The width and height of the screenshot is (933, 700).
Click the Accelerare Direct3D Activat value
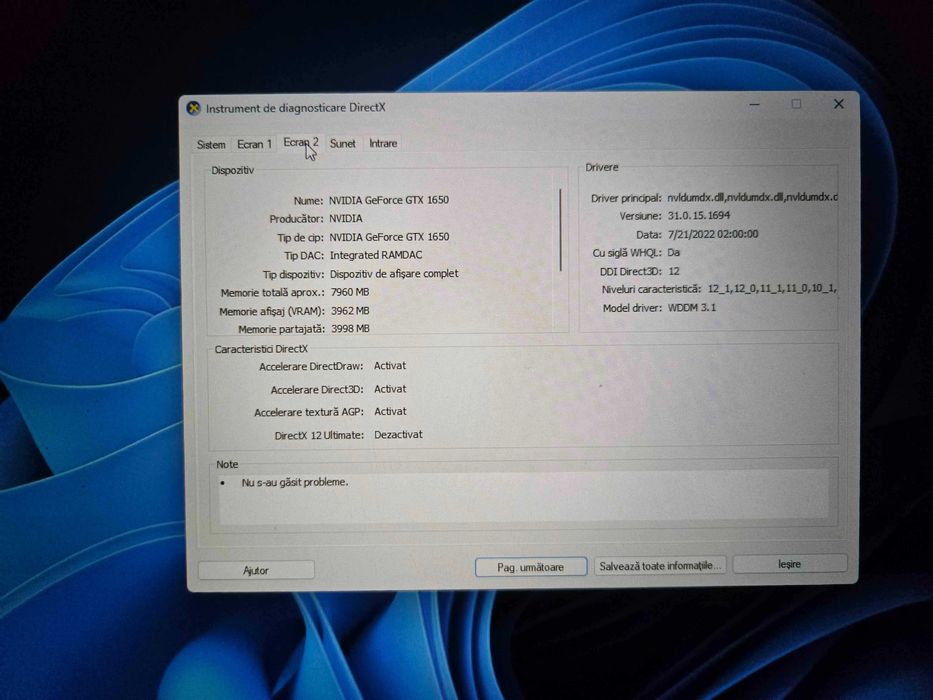(x=390, y=389)
